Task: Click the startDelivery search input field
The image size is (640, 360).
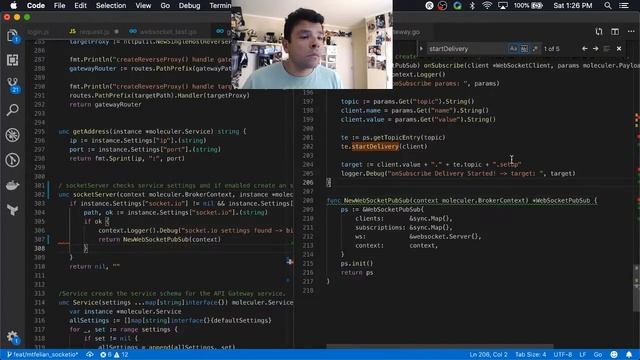Action: tap(466, 49)
